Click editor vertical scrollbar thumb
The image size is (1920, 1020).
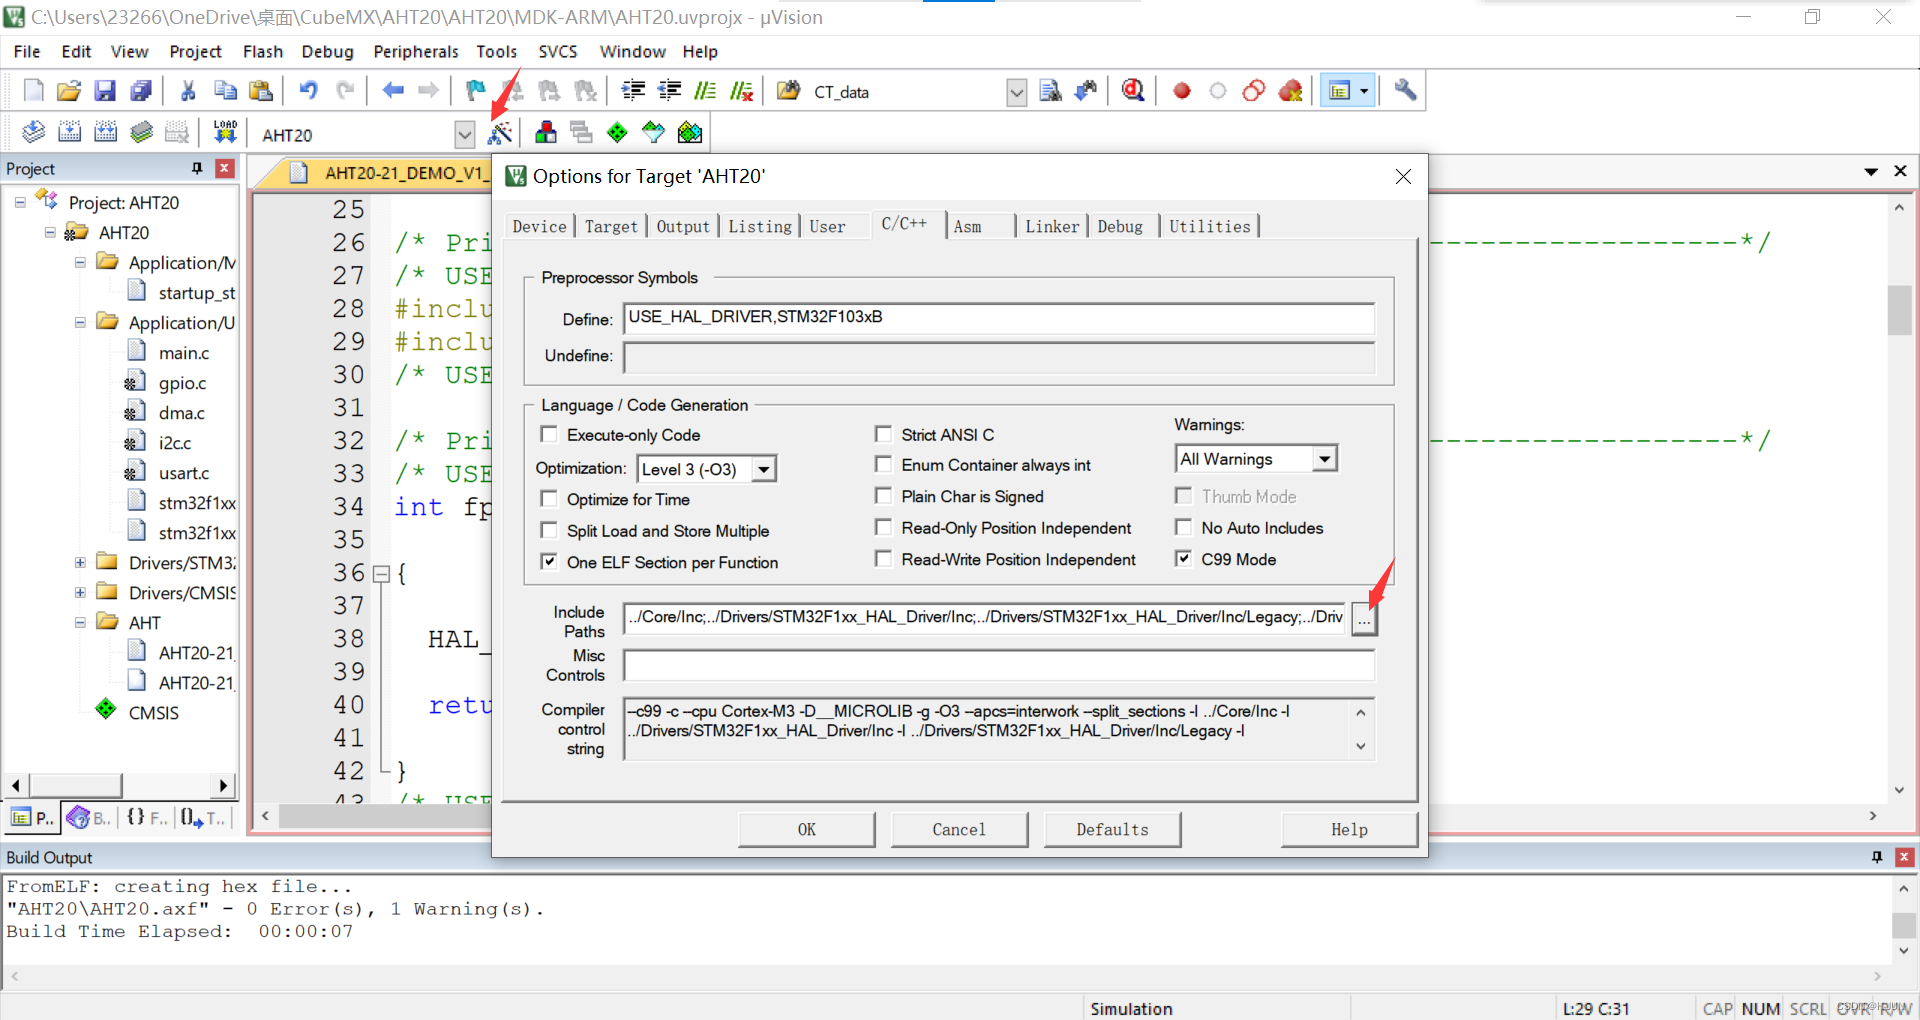[1899, 310]
